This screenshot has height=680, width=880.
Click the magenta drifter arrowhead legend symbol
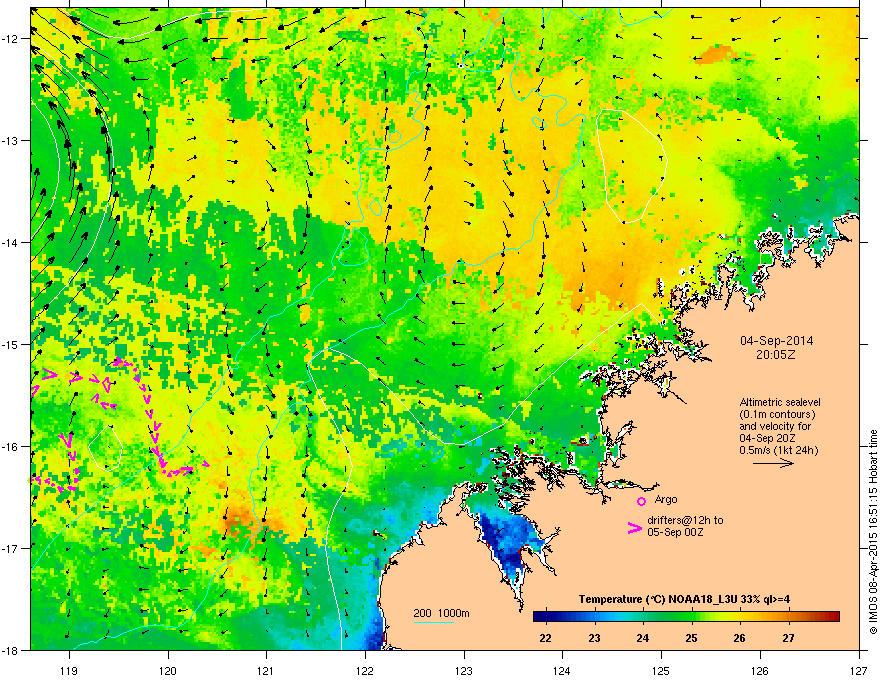point(634,528)
